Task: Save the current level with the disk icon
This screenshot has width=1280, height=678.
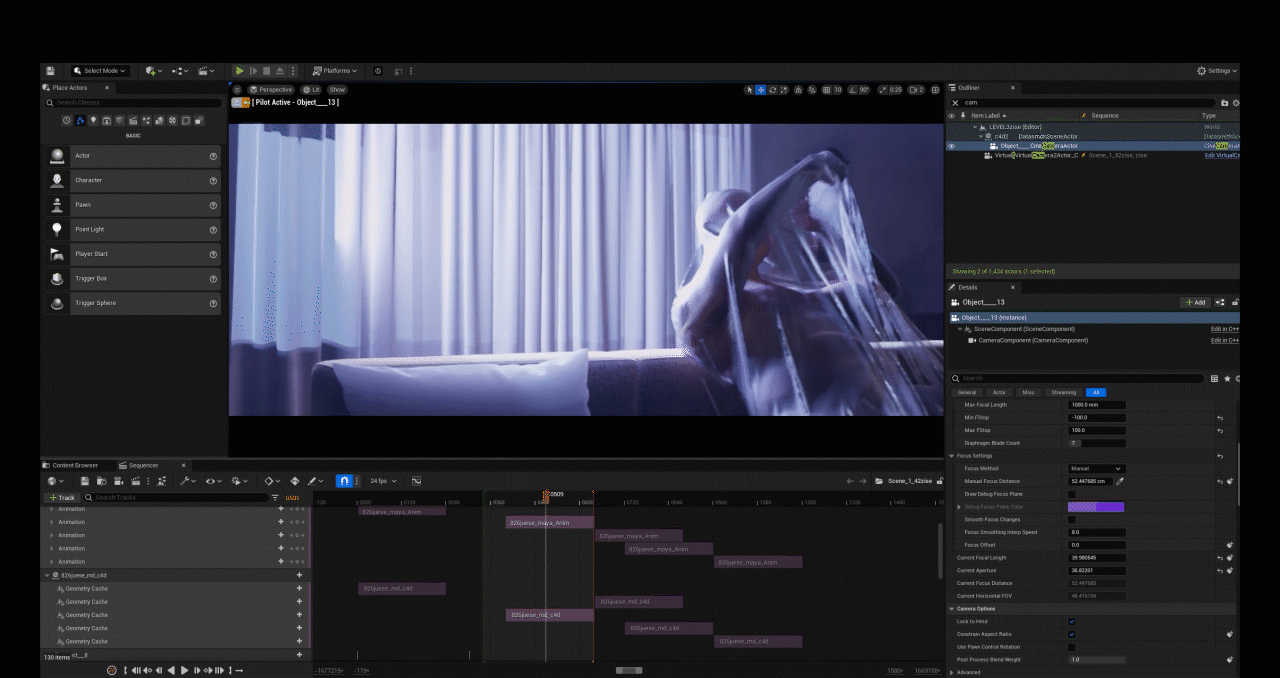Action: coord(50,71)
